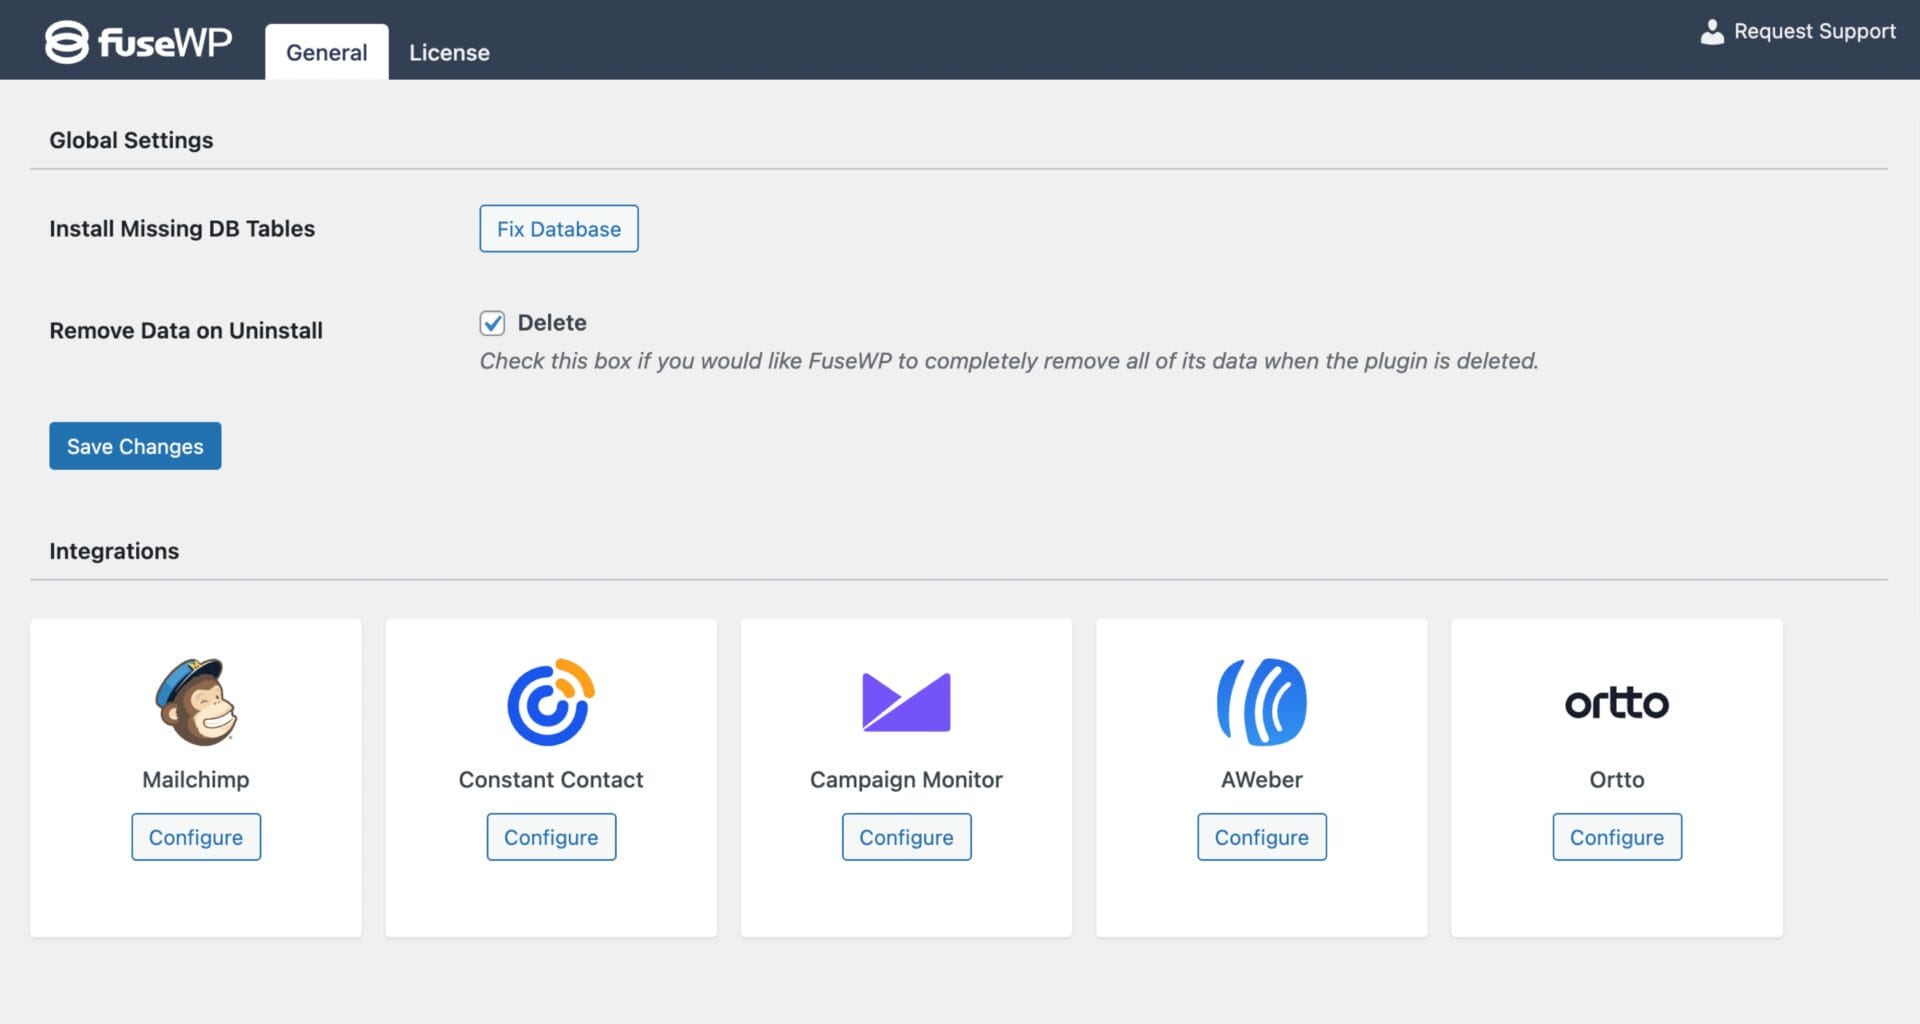Viewport: 1920px width, 1024px height.
Task: Configure the Mailchimp integration
Action: click(x=196, y=837)
